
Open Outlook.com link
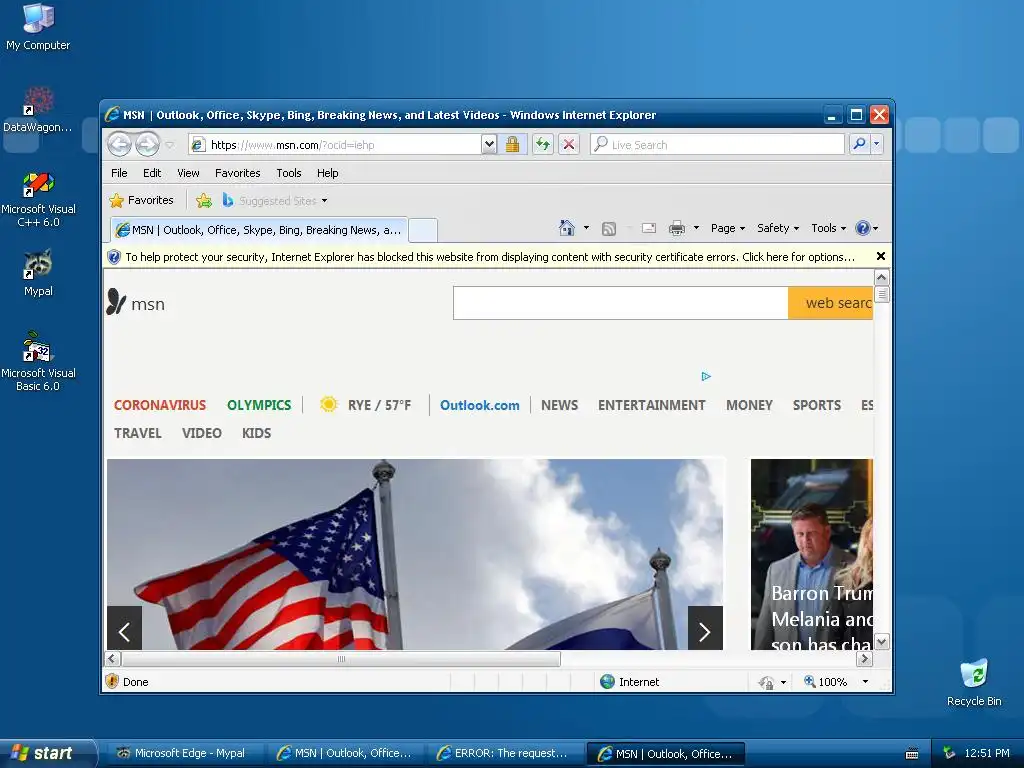pyautogui.click(x=480, y=405)
